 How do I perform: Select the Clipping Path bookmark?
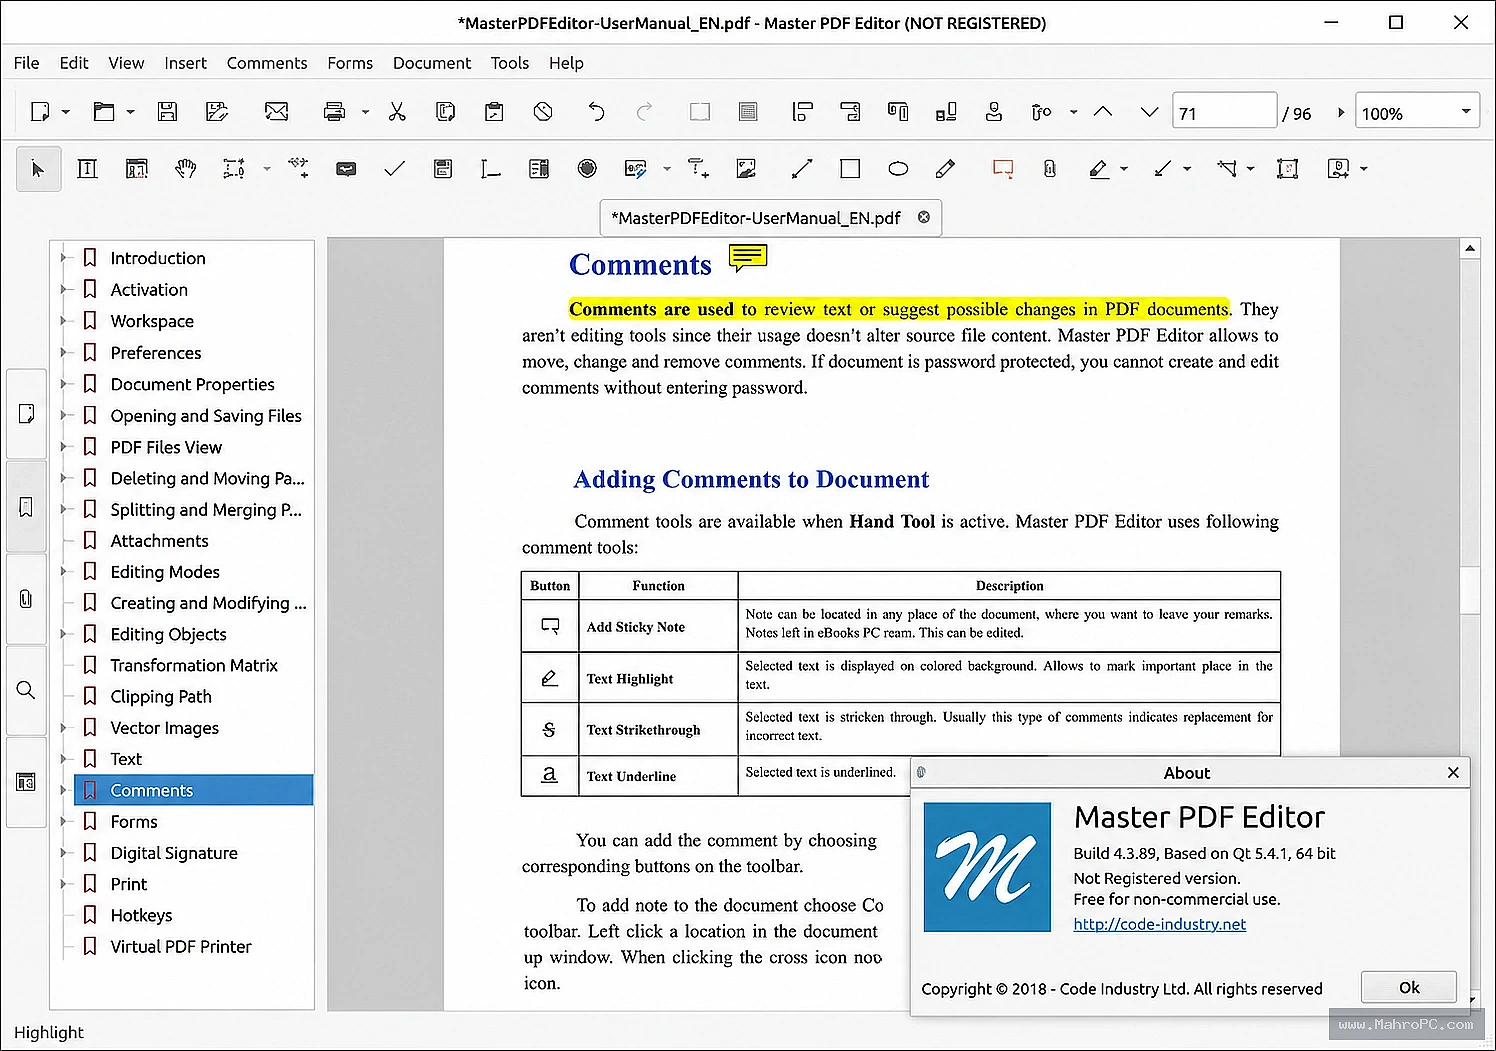[x=161, y=697]
